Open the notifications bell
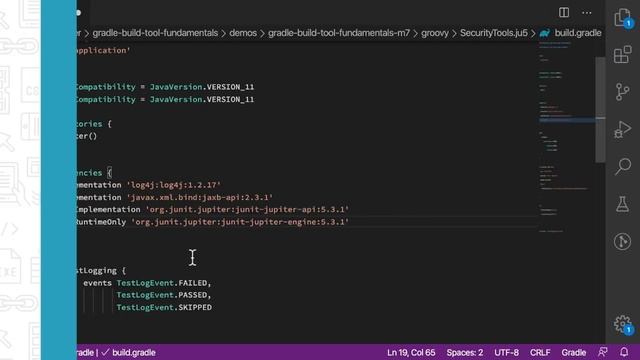Viewport: 640px width, 360px height. [x=624, y=352]
